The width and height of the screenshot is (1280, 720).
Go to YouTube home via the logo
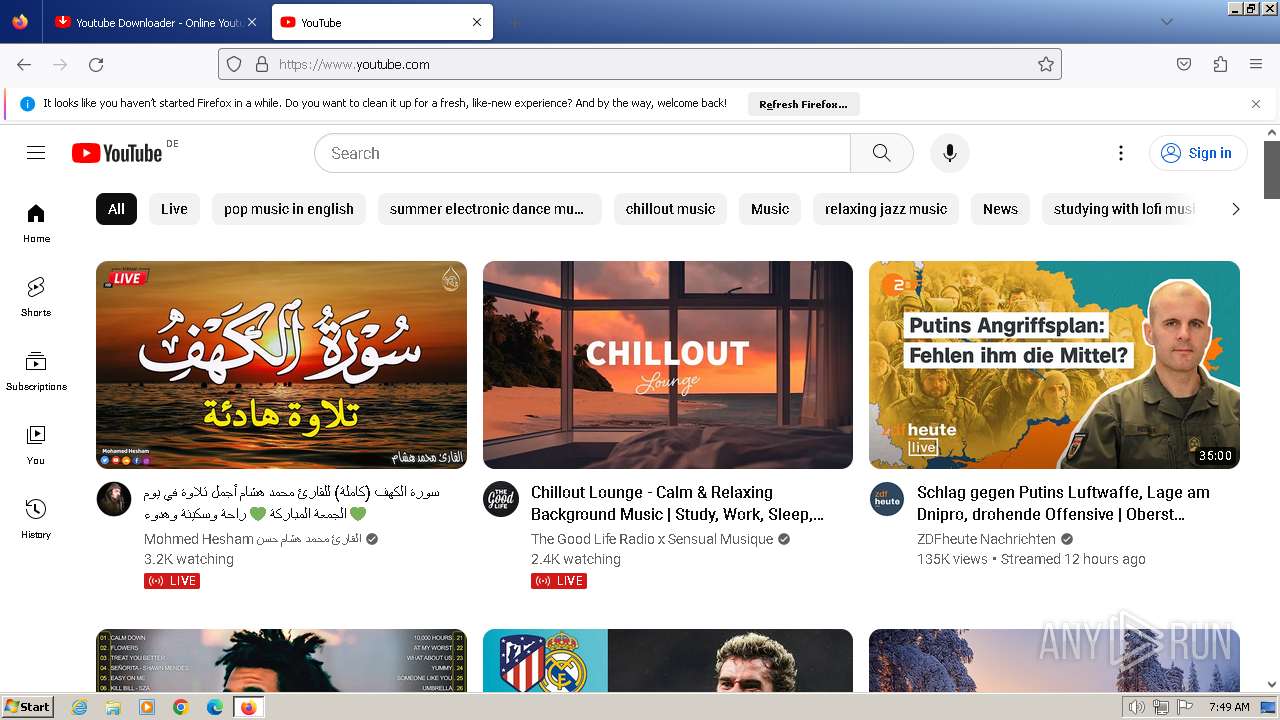click(x=117, y=153)
